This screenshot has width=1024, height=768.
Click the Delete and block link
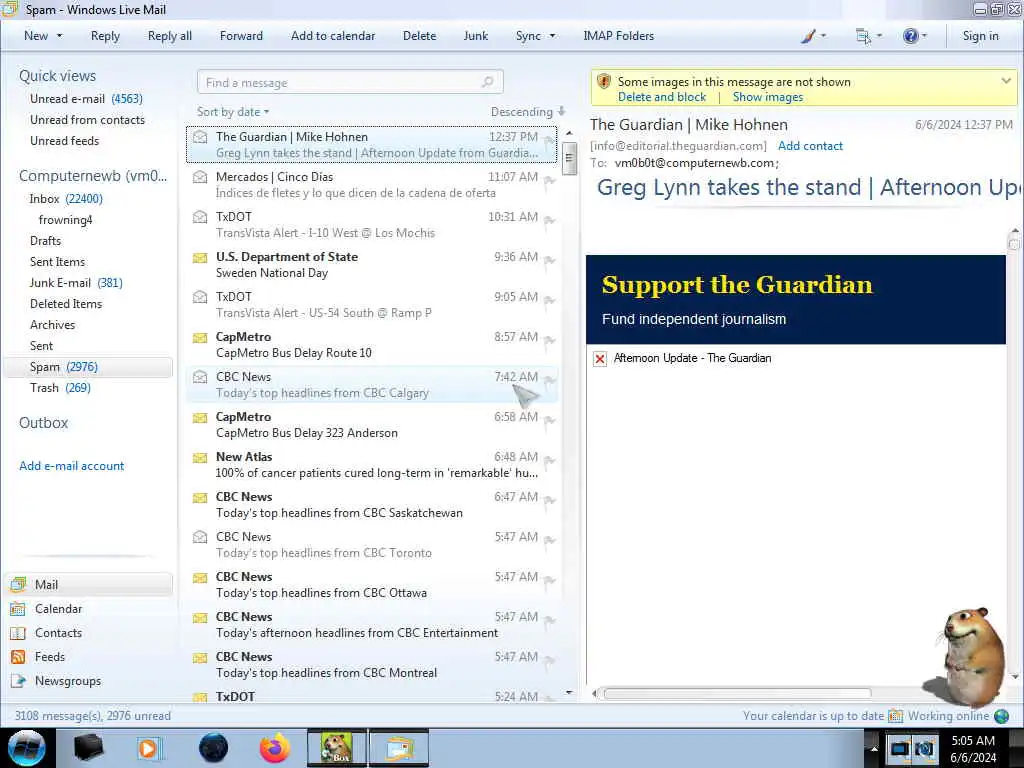tap(662, 97)
